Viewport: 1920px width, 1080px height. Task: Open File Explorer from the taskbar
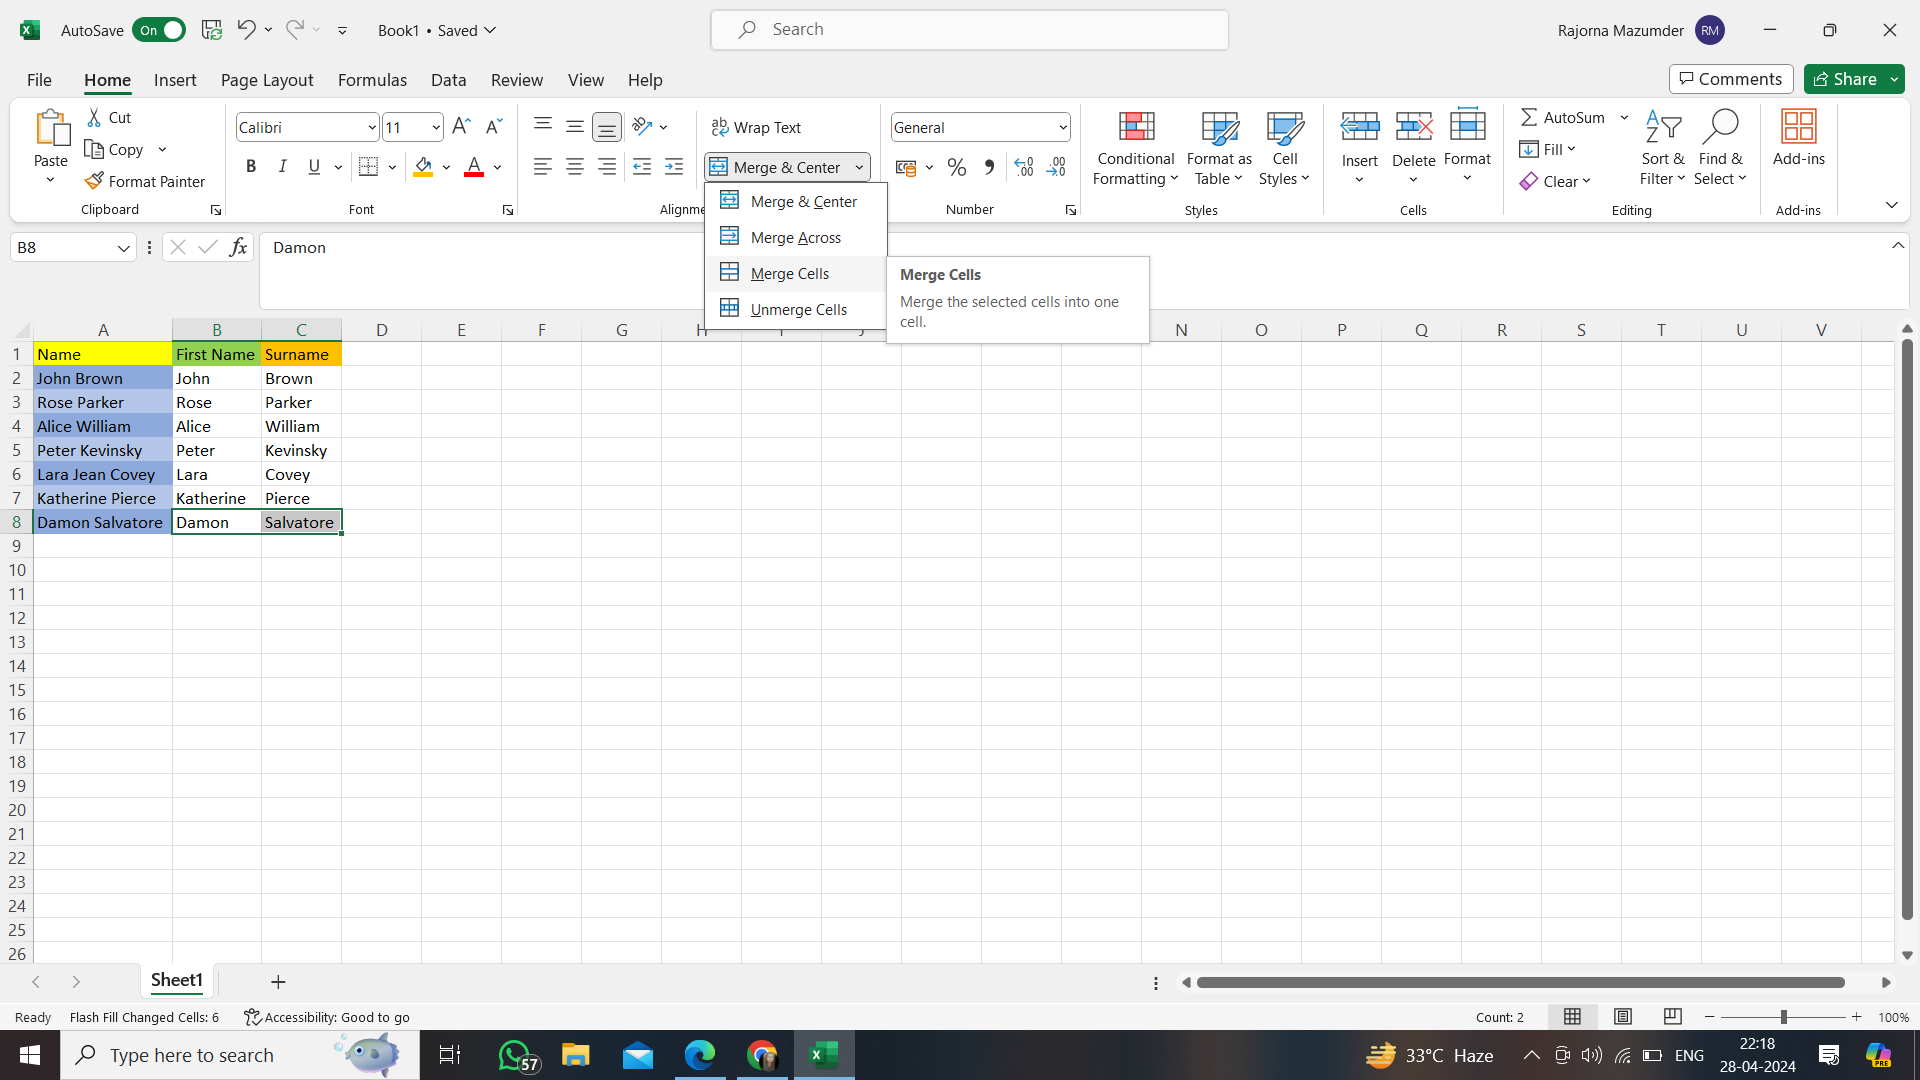click(576, 1055)
